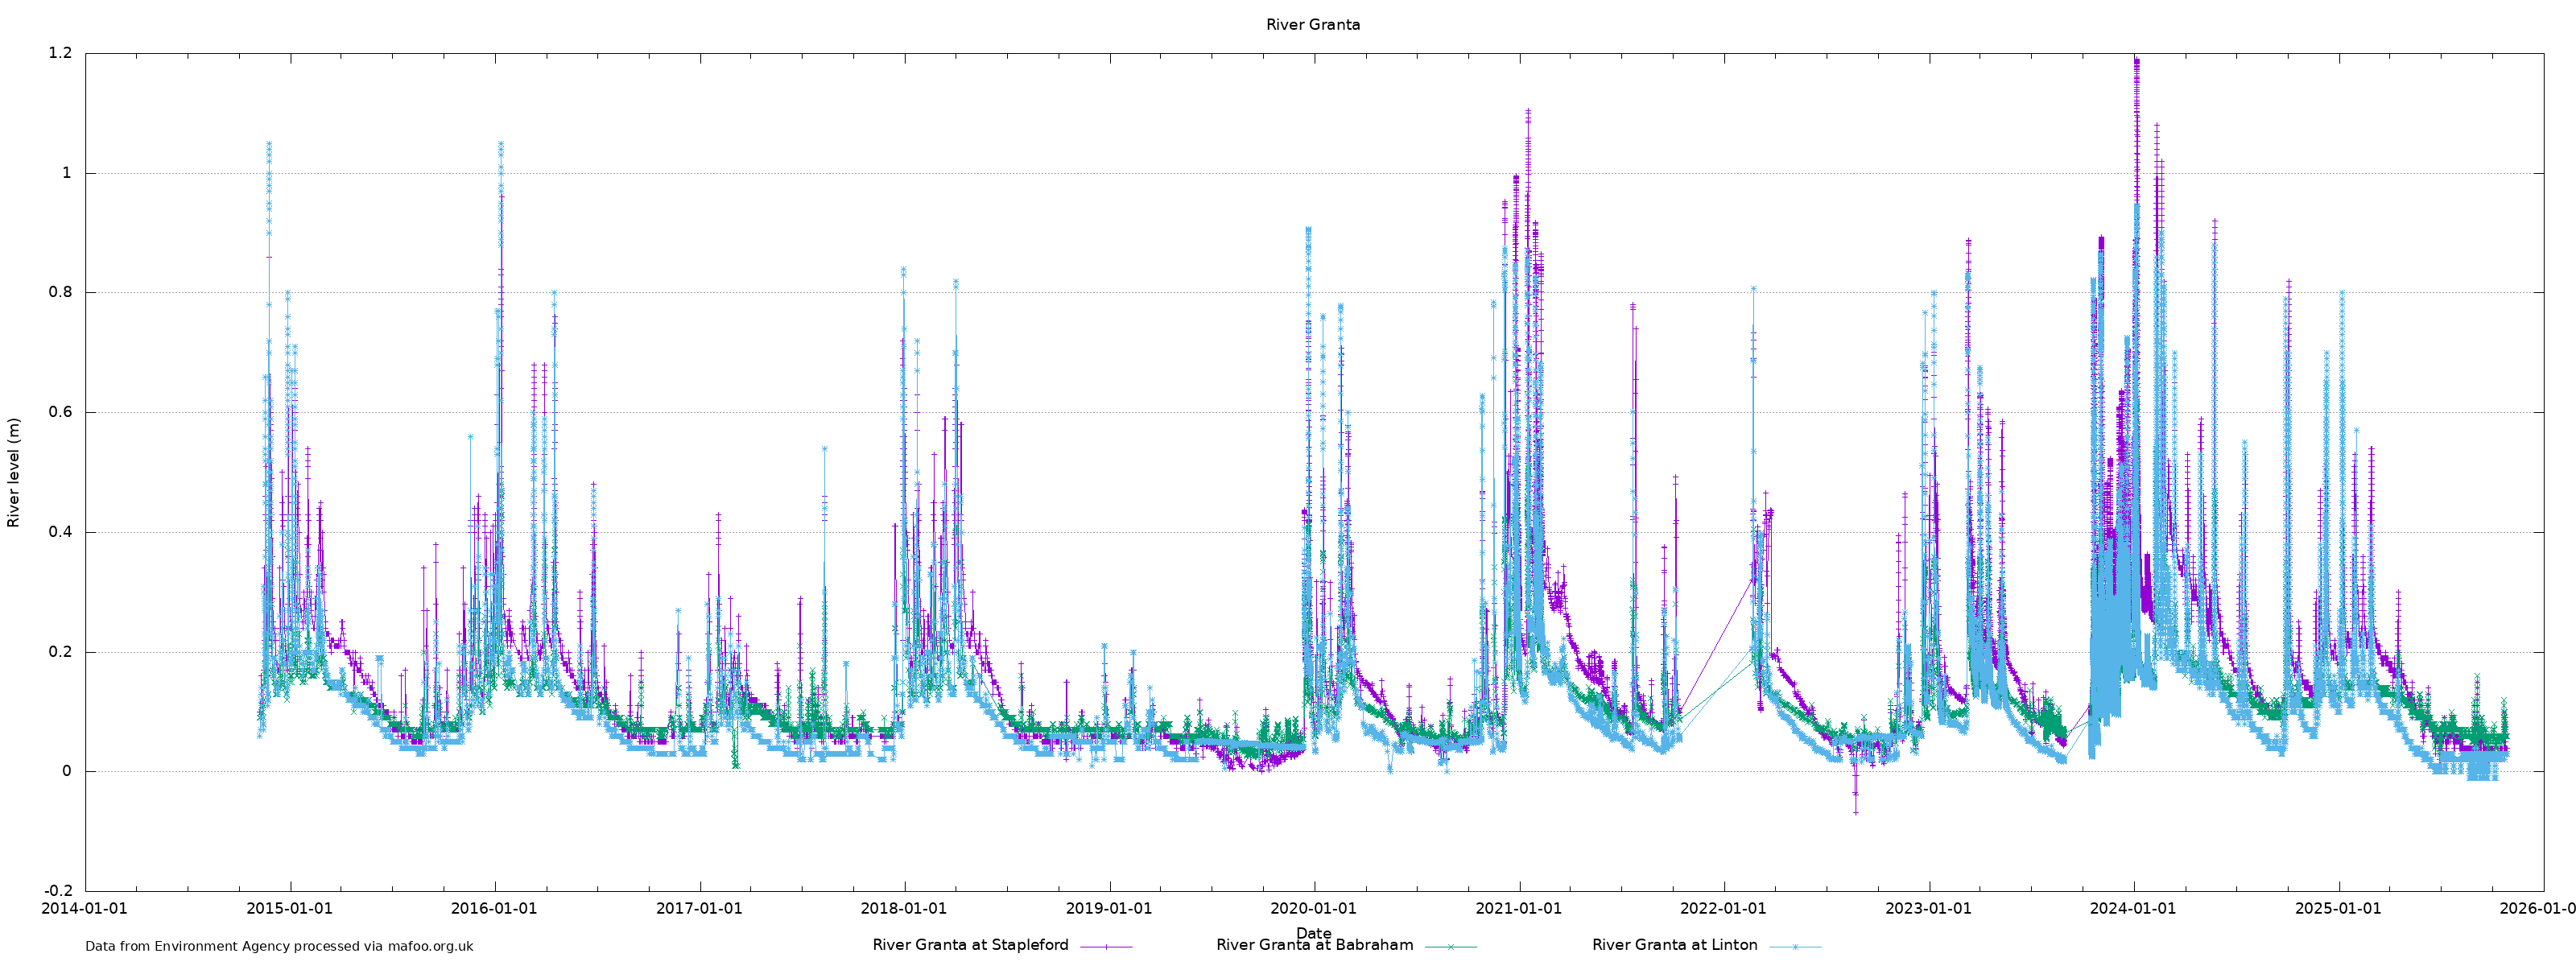
Task: Select the 'River Granta at Stapleford' legend label
Action: tap(970, 945)
